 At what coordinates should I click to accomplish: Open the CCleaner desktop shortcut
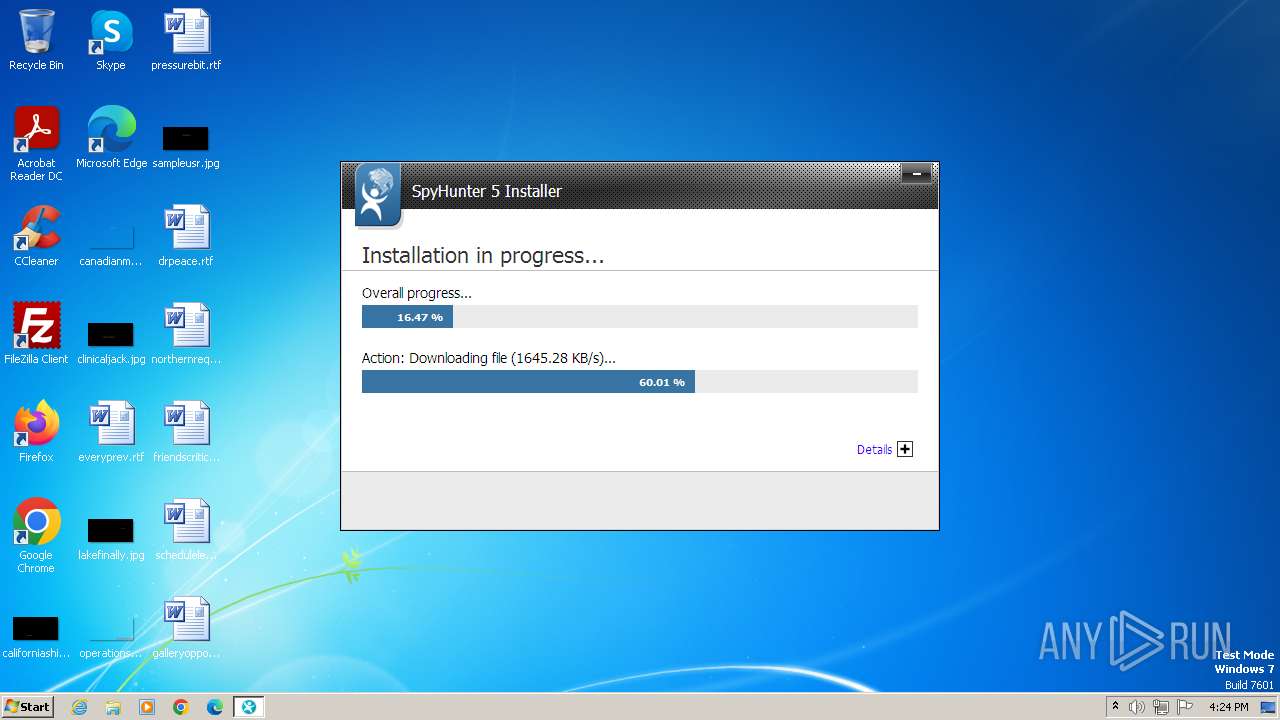pyautogui.click(x=36, y=237)
